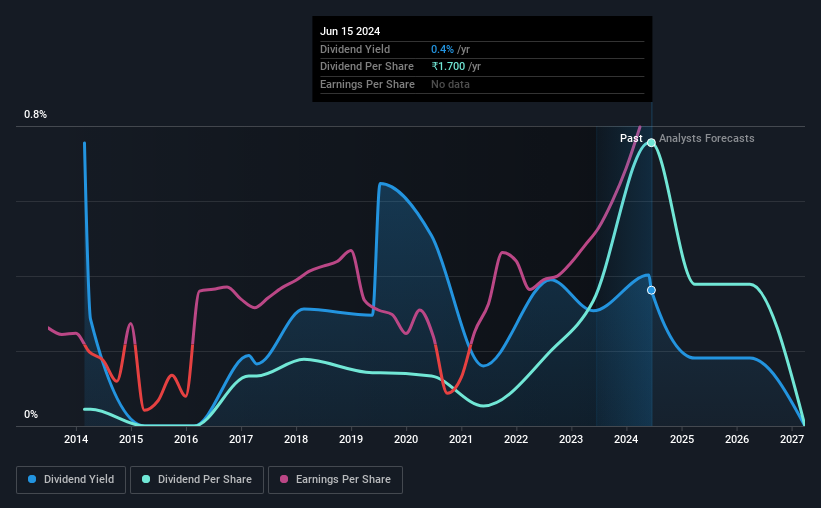This screenshot has width=821, height=508.
Task: Click the 2015 x-axis label
Action: click(131, 439)
